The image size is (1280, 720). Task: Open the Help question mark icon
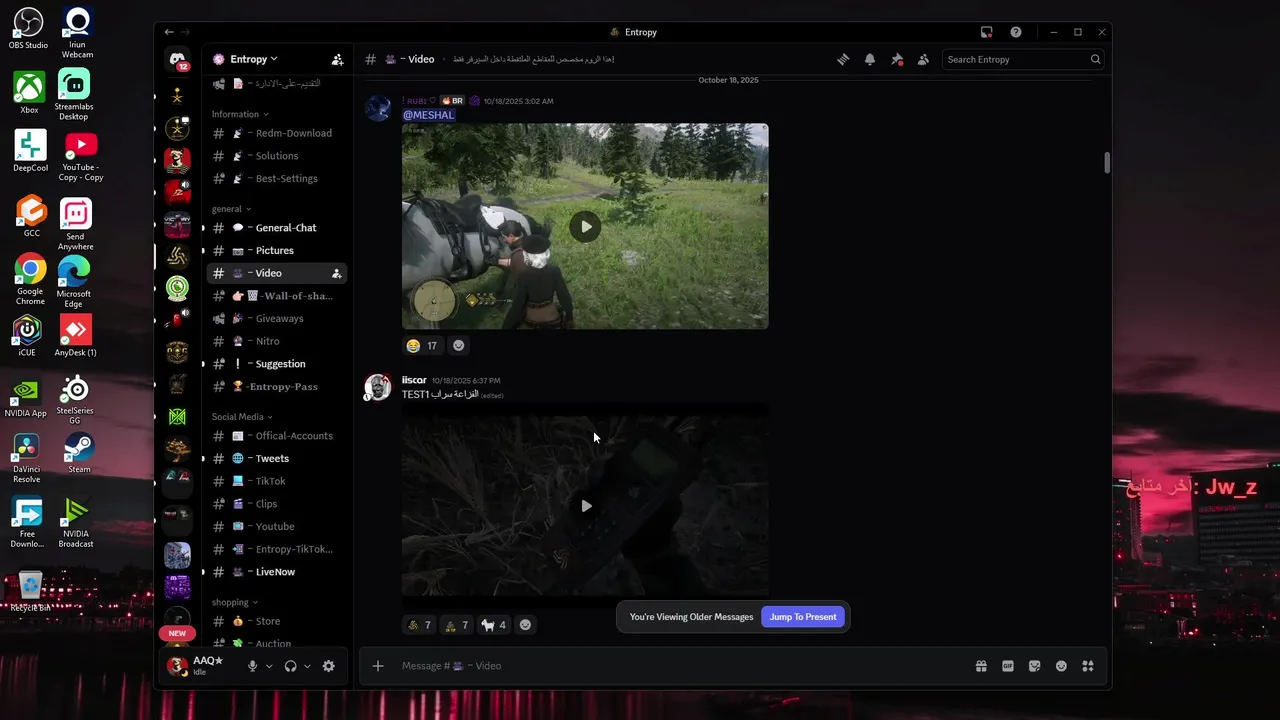coord(1016,32)
